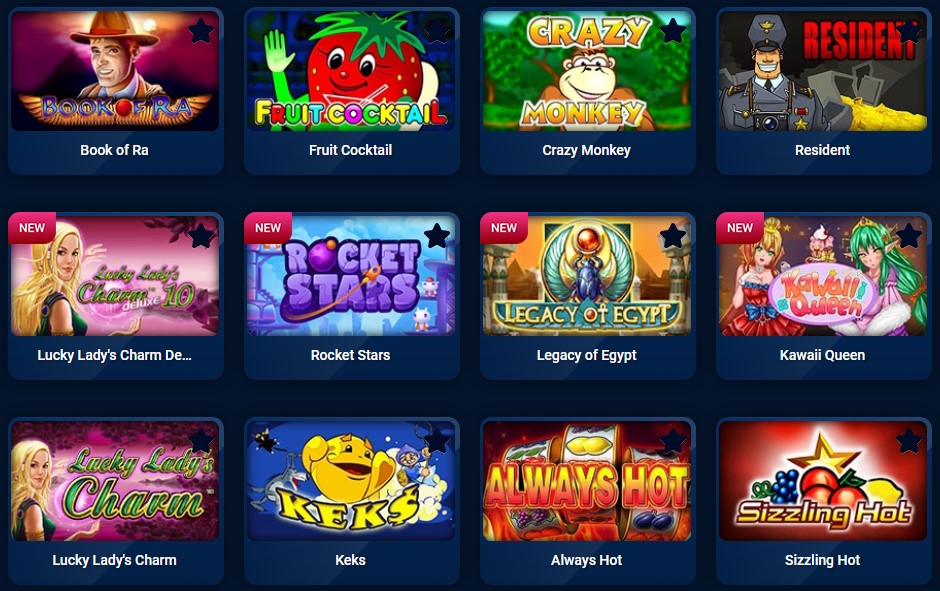
Task: Add Rocket Stars to favorites star
Action: click(437, 236)
